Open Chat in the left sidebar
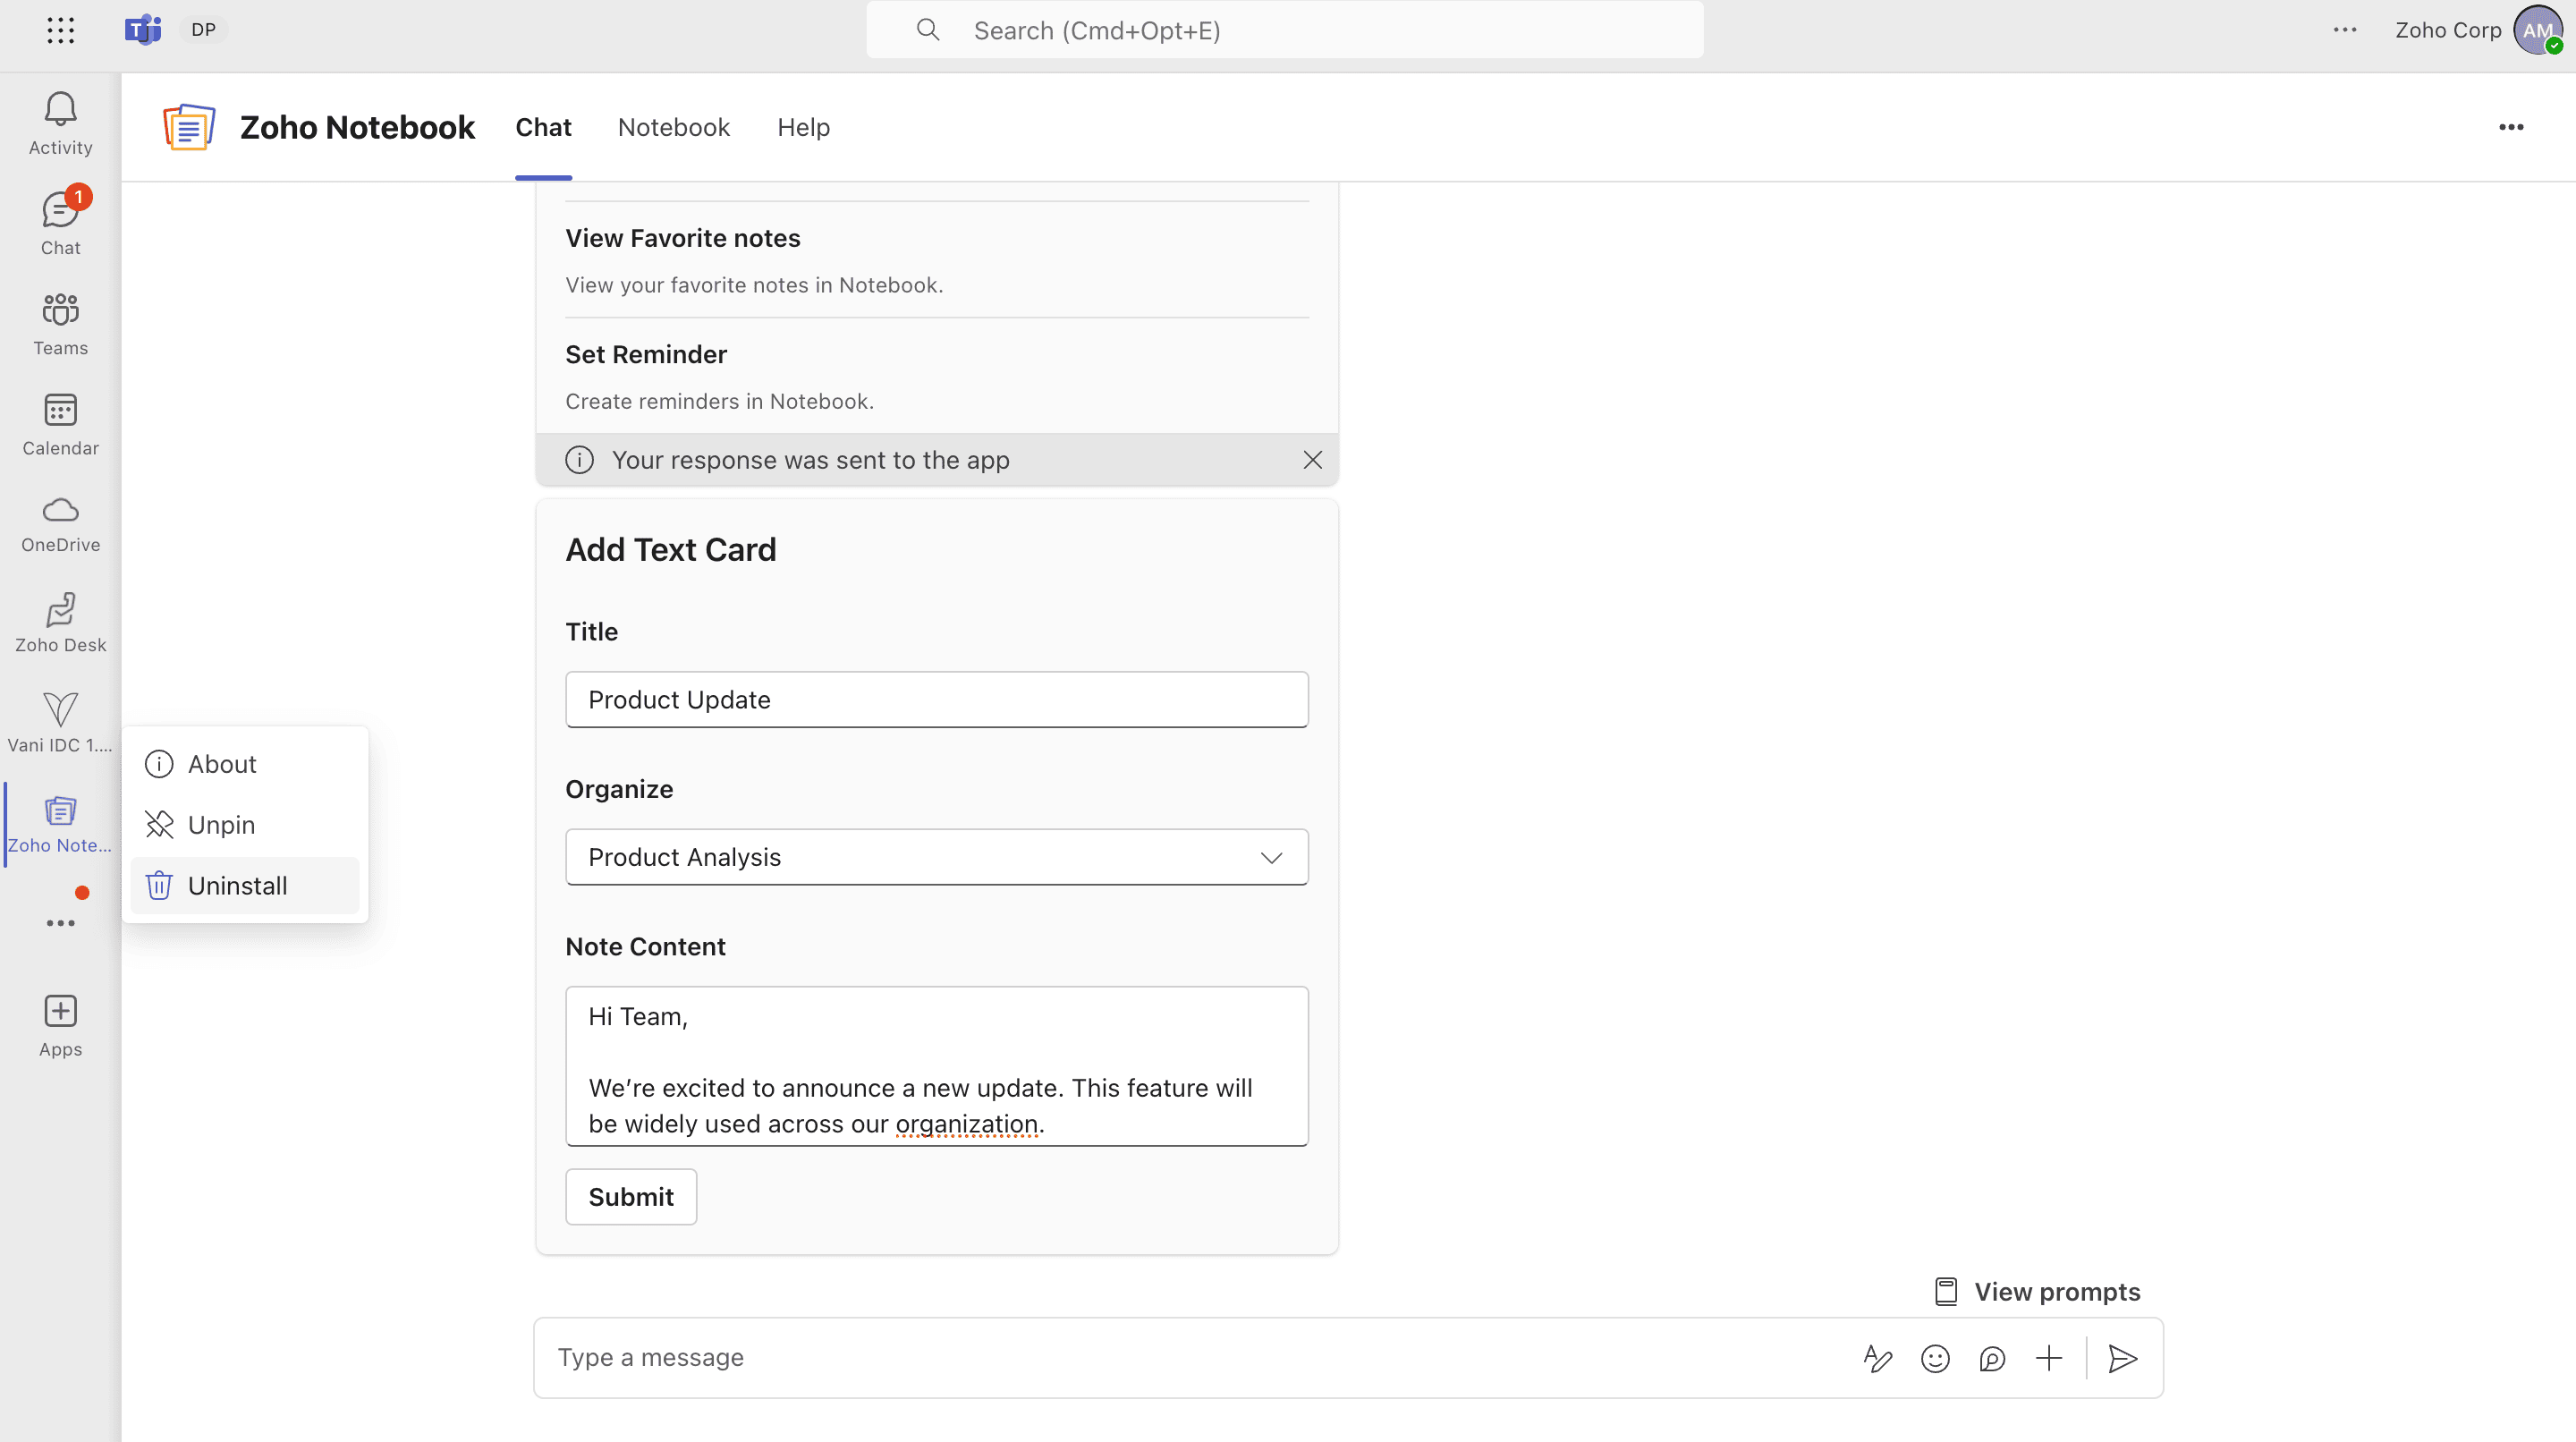This screenshot has height=1442, width=2576. 60,212
